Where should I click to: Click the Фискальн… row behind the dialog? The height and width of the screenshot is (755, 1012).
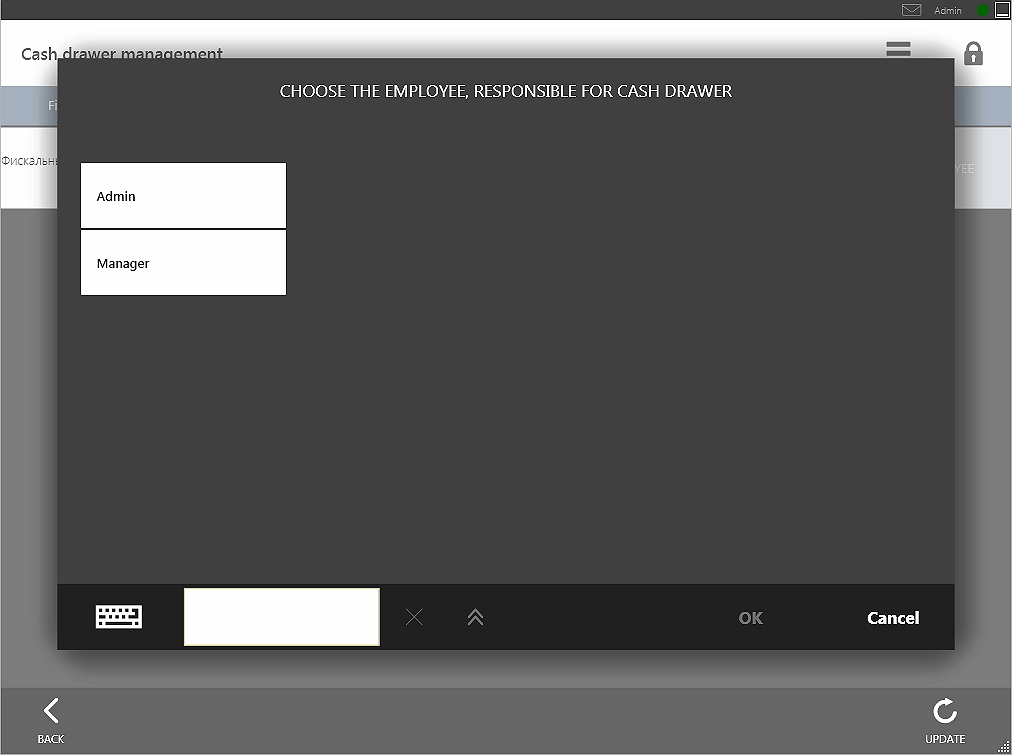[28, 161]
